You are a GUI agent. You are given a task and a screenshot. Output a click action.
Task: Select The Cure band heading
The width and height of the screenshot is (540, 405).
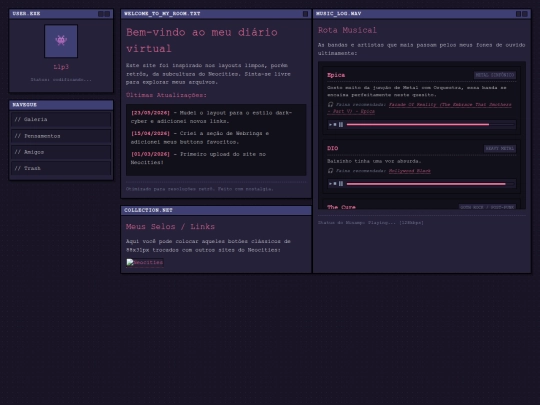[x=341, y=207]
